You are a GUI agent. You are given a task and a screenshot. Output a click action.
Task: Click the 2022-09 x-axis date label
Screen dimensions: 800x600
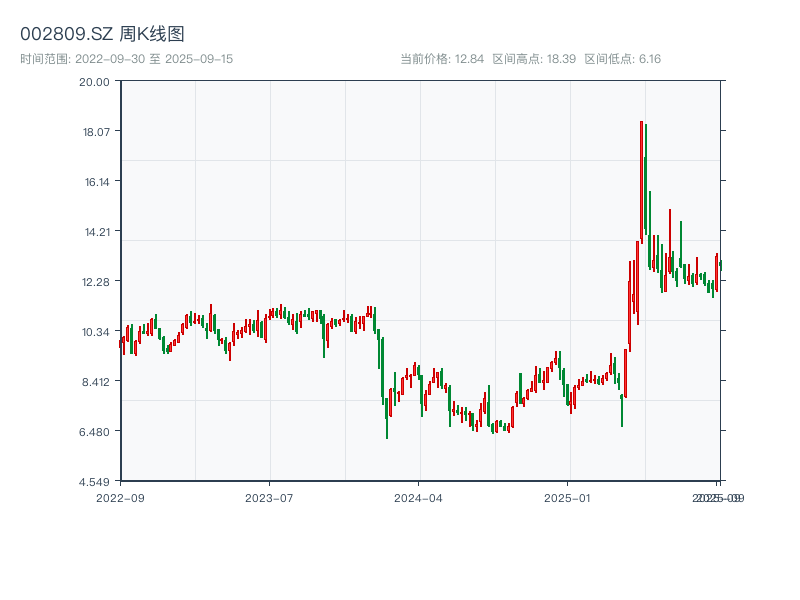click(x=120, y=497)
